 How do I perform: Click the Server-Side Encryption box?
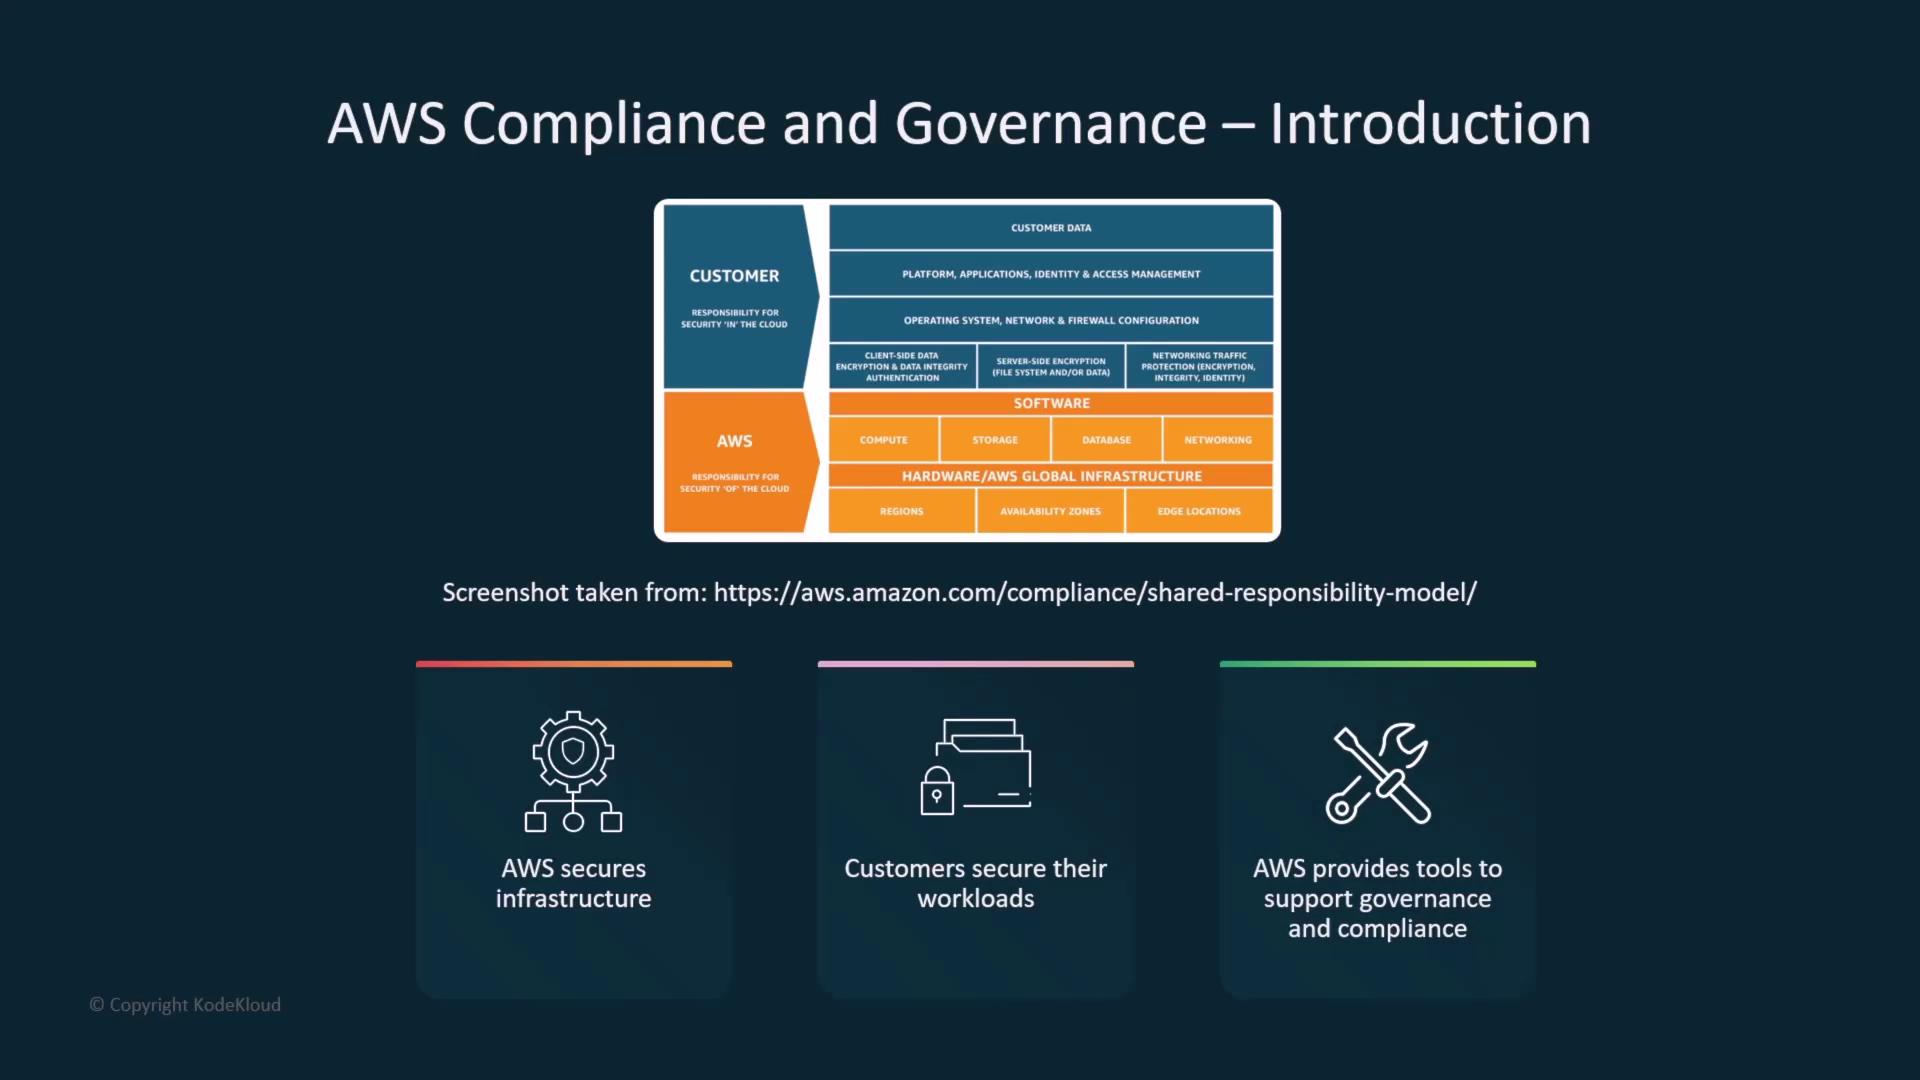click(1051, 367)
